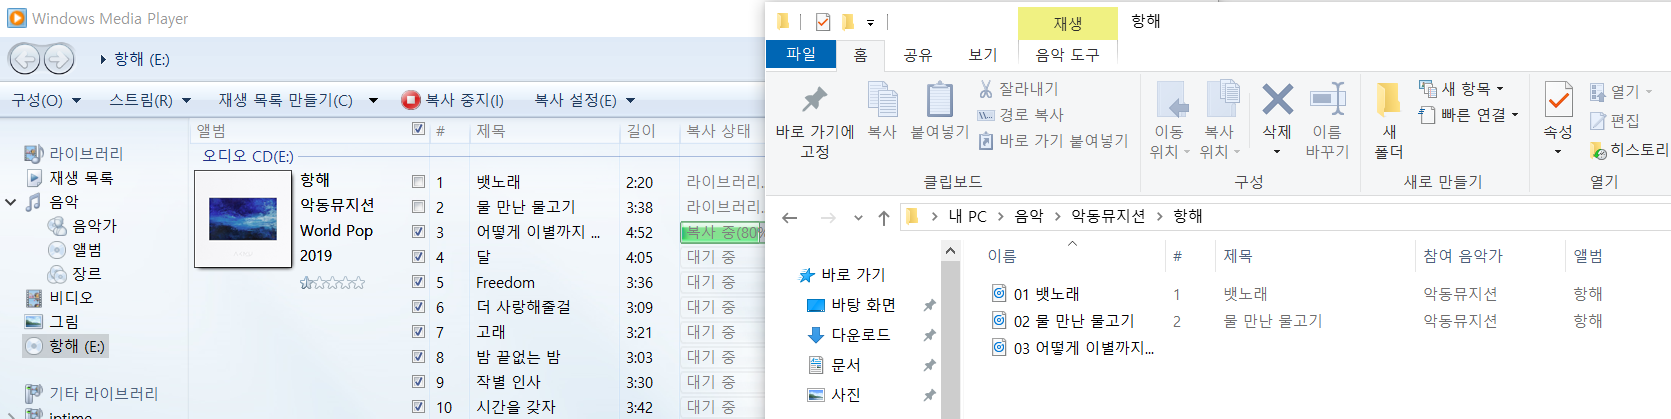Screen dimensions: 1671x419
Task: Click the 편집 edit command
Action: pyautogui.click(x=1614, y=120)
